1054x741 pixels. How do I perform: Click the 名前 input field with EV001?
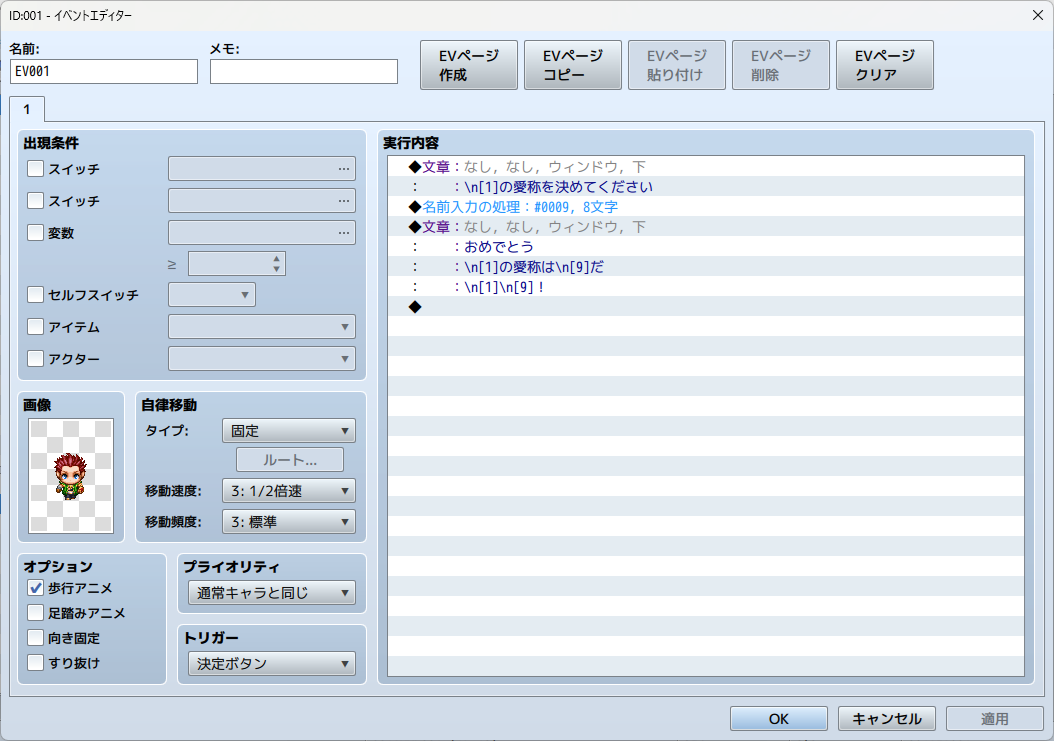[104, 72]
